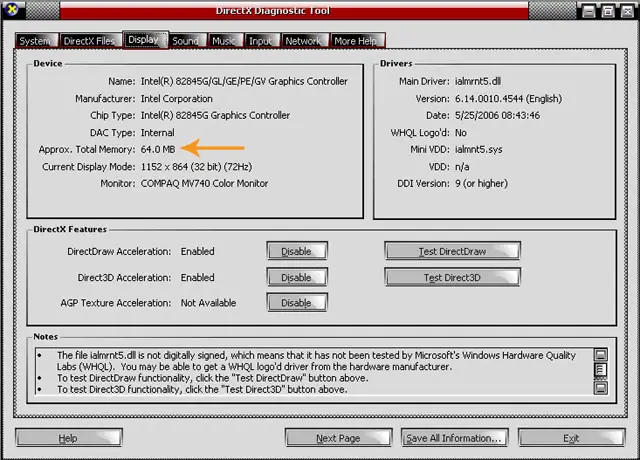The width and height of the screenshot is (640, 460).
Task: Click the note about testing Direct3D functionality
Action: (x=202, y=389)
